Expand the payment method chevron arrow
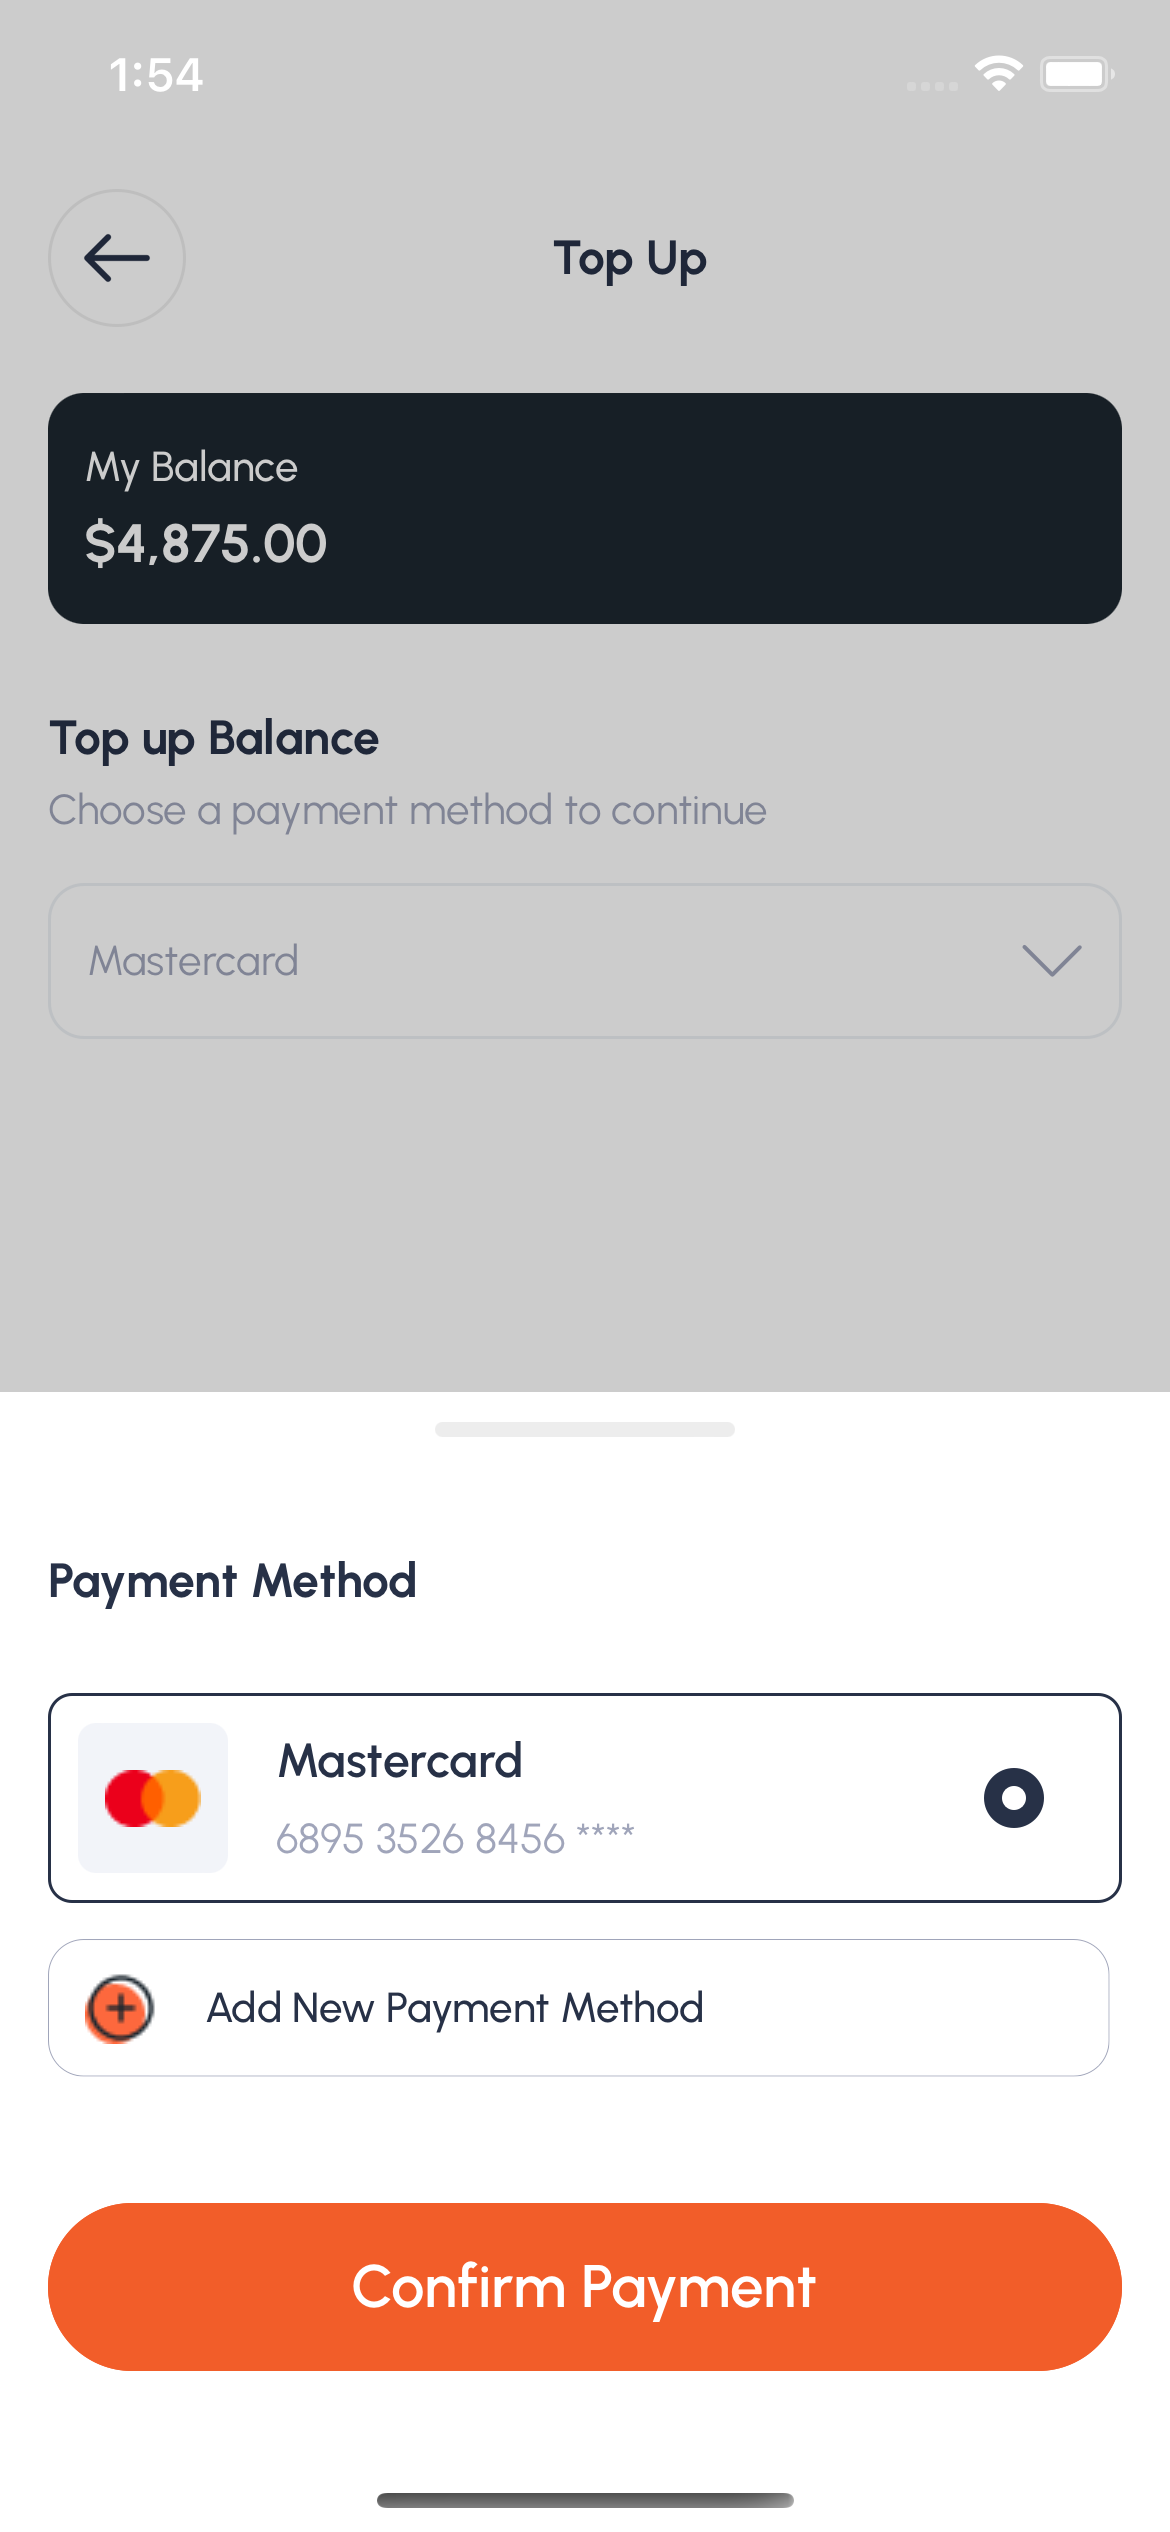 coord(1052,961)
